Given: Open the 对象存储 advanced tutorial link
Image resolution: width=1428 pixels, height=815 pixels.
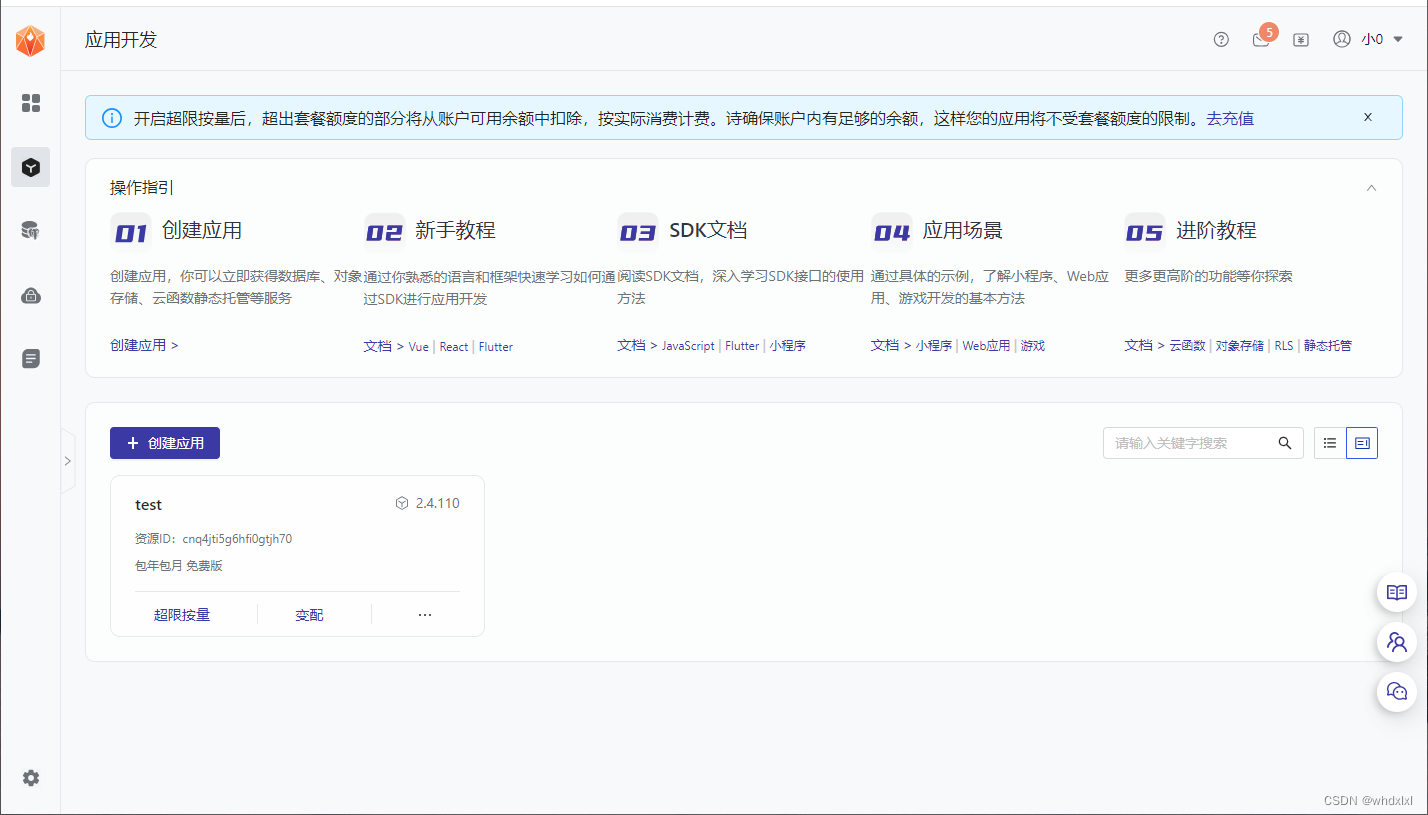Looking at the screenshot, I should point(1240,346).
